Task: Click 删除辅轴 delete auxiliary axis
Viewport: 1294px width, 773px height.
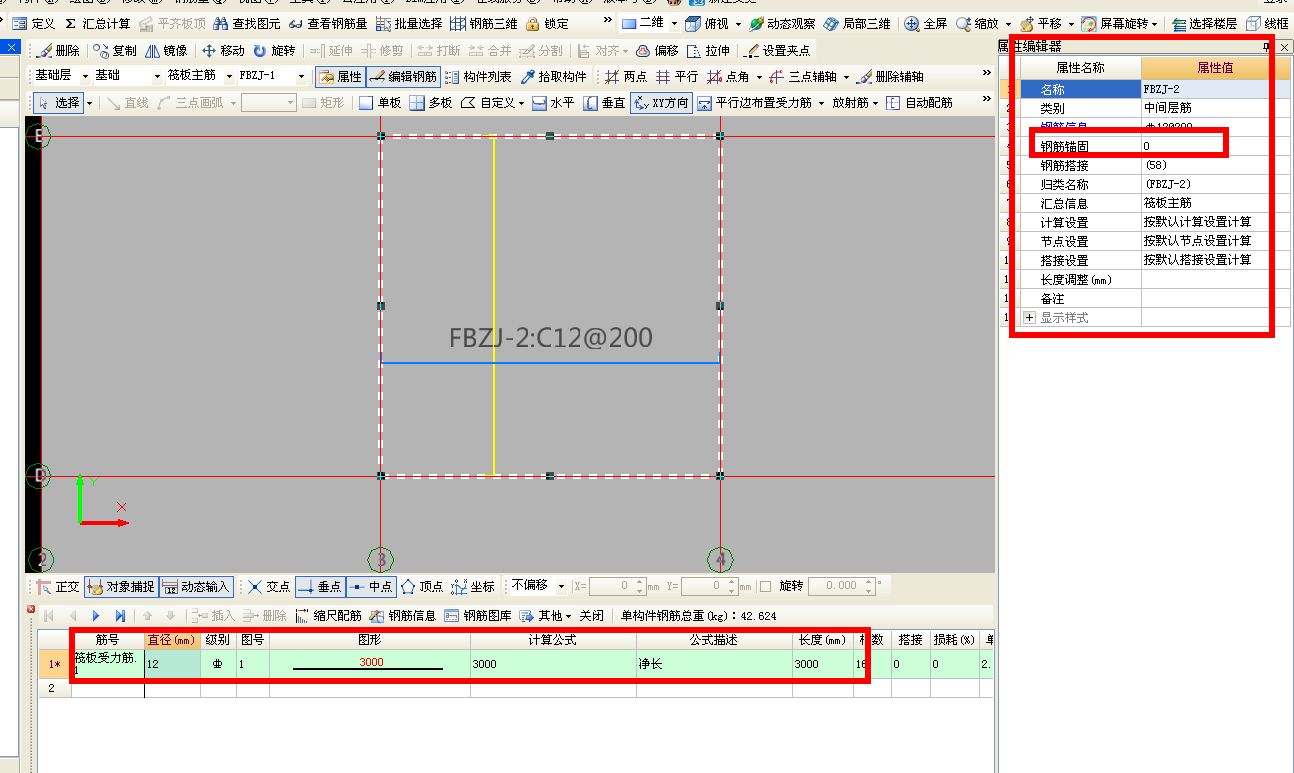Action: [890, 76]
